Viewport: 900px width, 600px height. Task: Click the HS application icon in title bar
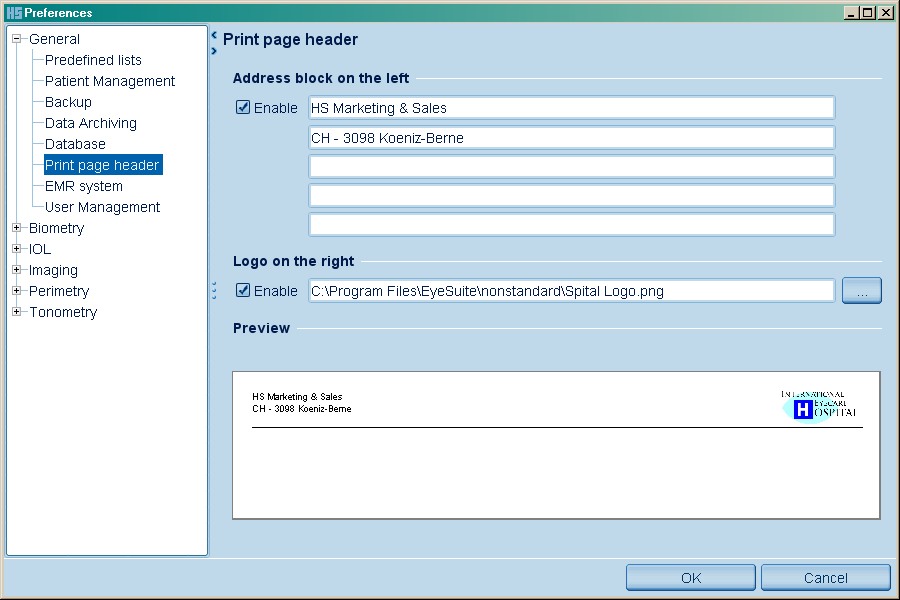(x=13, y=13)
